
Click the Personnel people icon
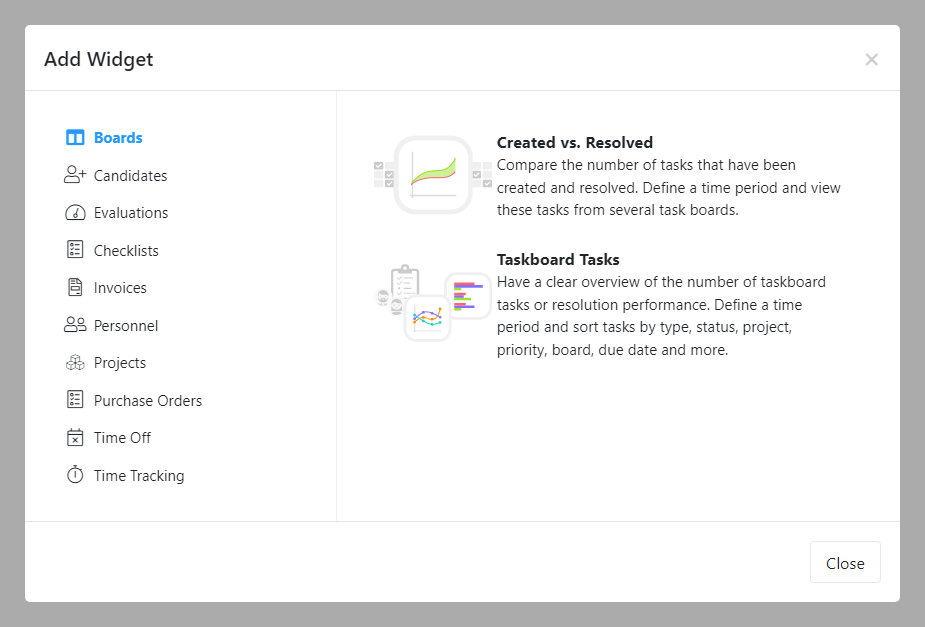click(75, 325)
